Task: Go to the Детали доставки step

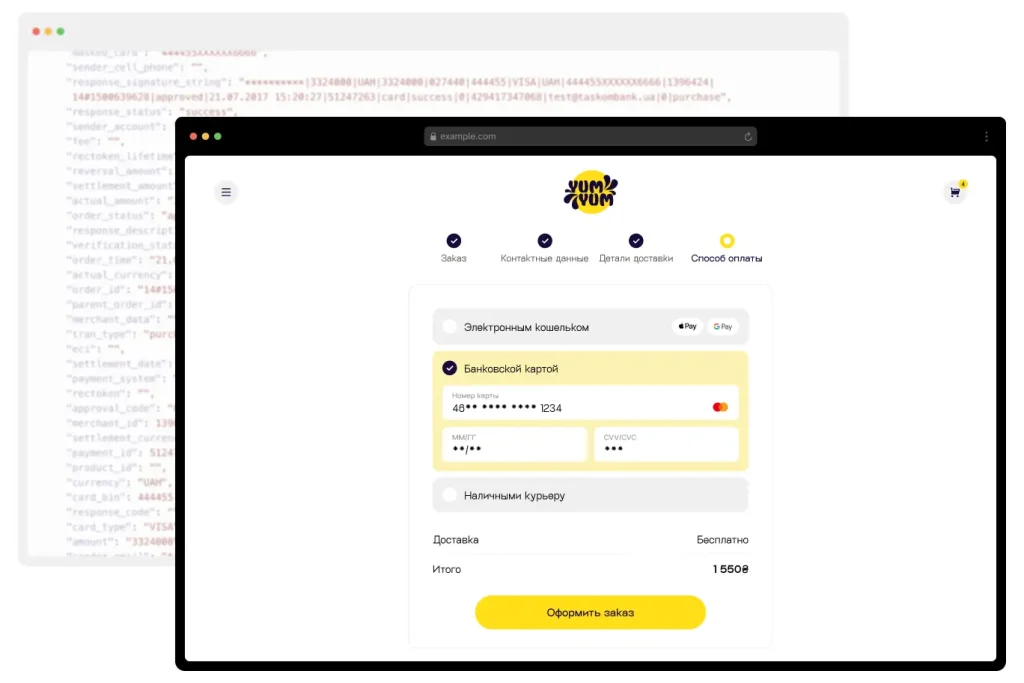Action: click(x=636, y=248)
